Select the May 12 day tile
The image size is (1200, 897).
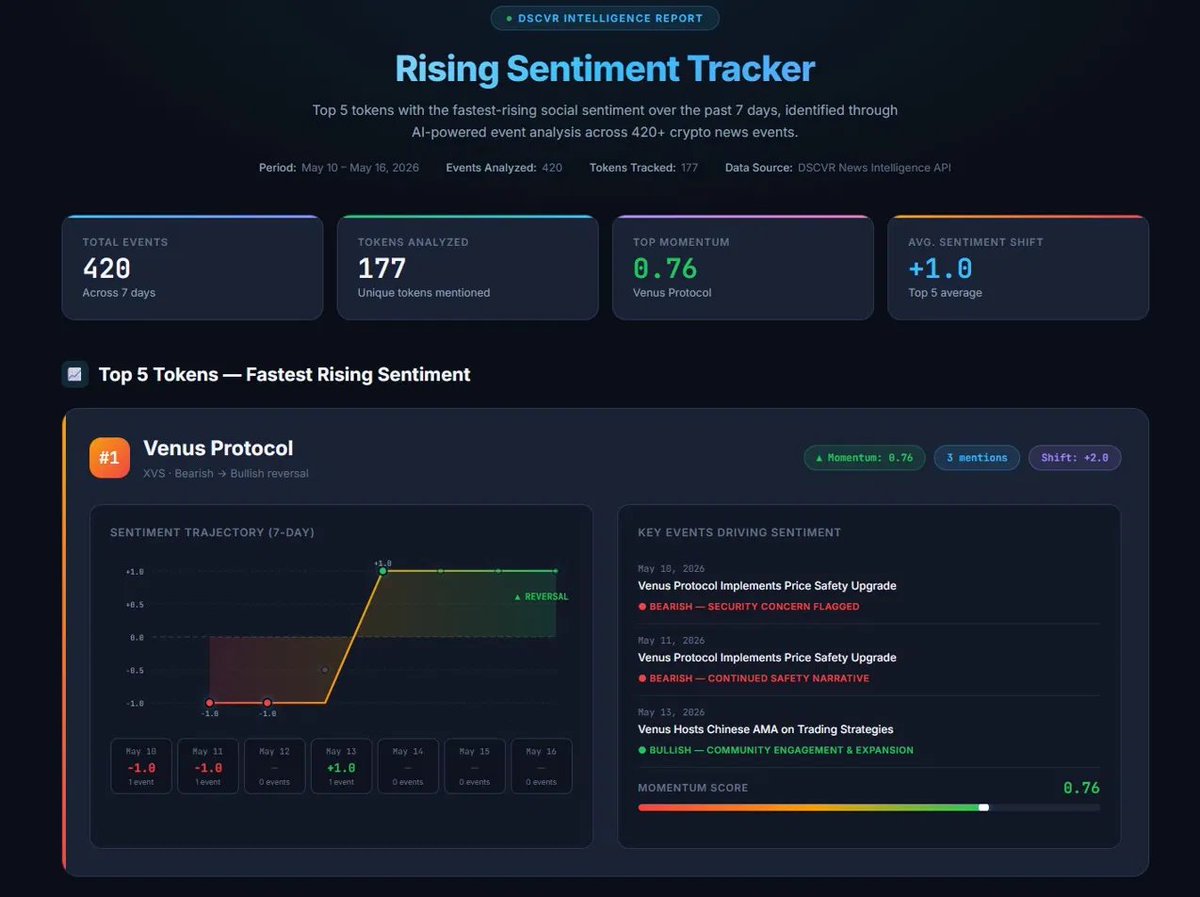click(x=275, y=766)
